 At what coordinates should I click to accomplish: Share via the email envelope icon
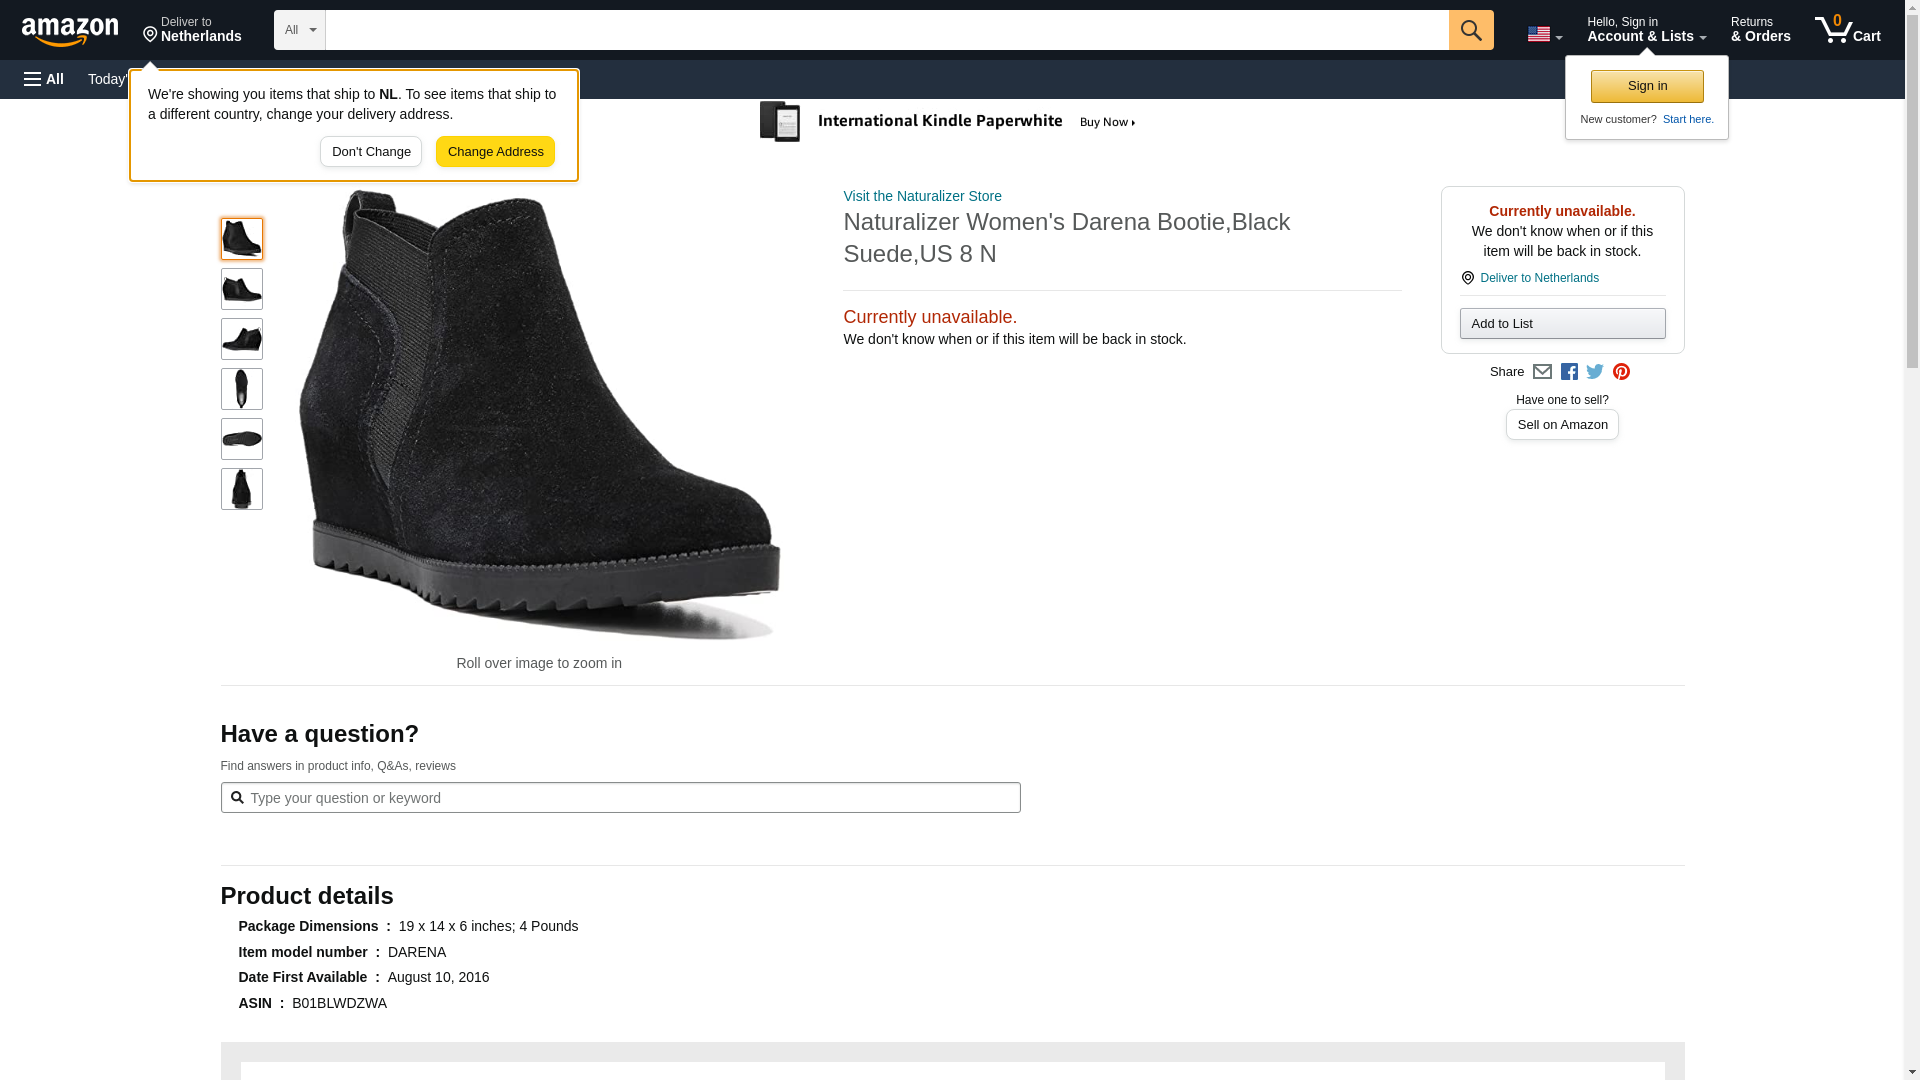(x=1542, y=372)
